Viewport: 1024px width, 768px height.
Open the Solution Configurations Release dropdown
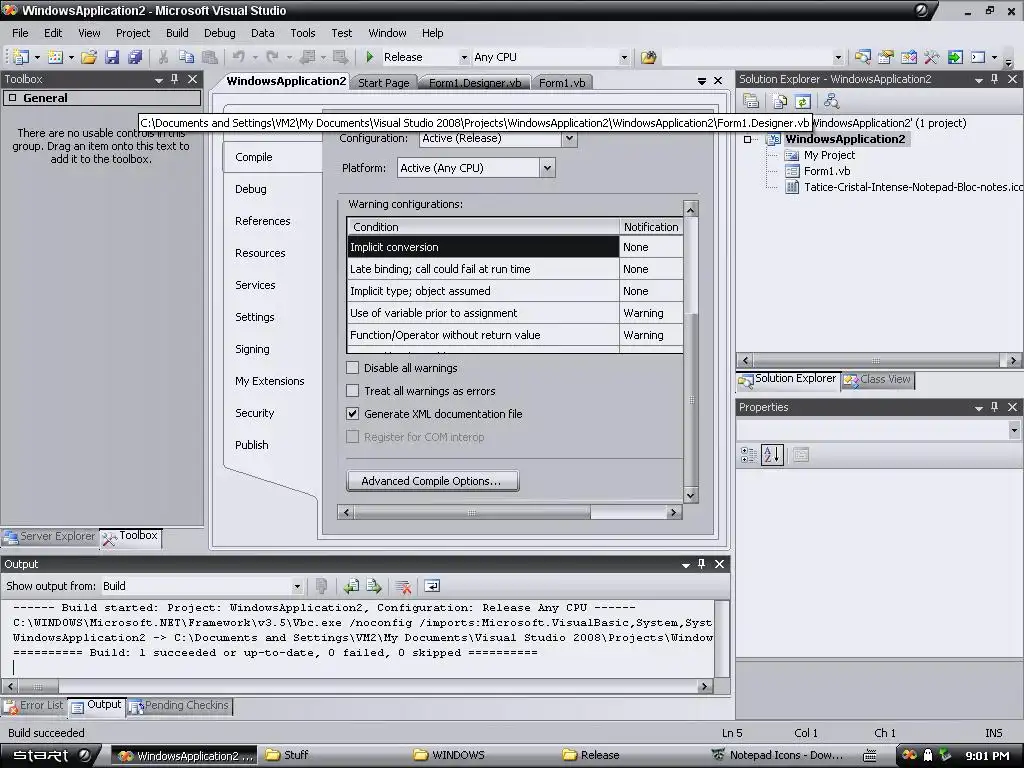click(464, 57)
